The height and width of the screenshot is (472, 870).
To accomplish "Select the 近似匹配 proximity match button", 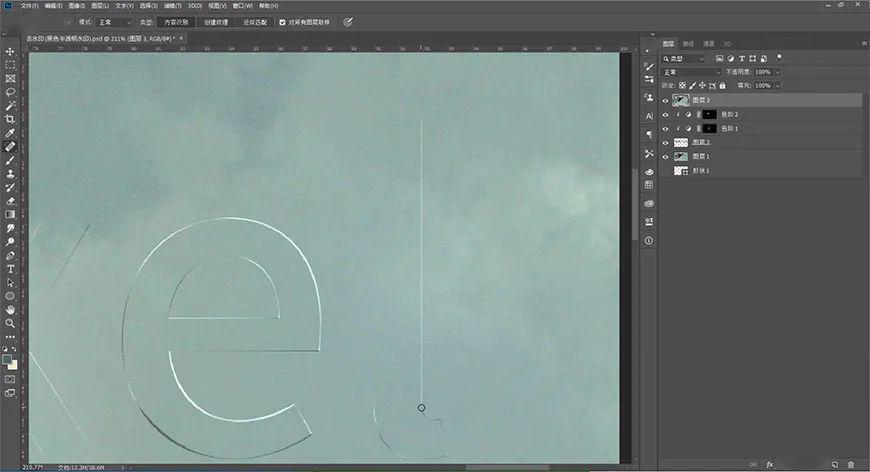I will [255, 22].
